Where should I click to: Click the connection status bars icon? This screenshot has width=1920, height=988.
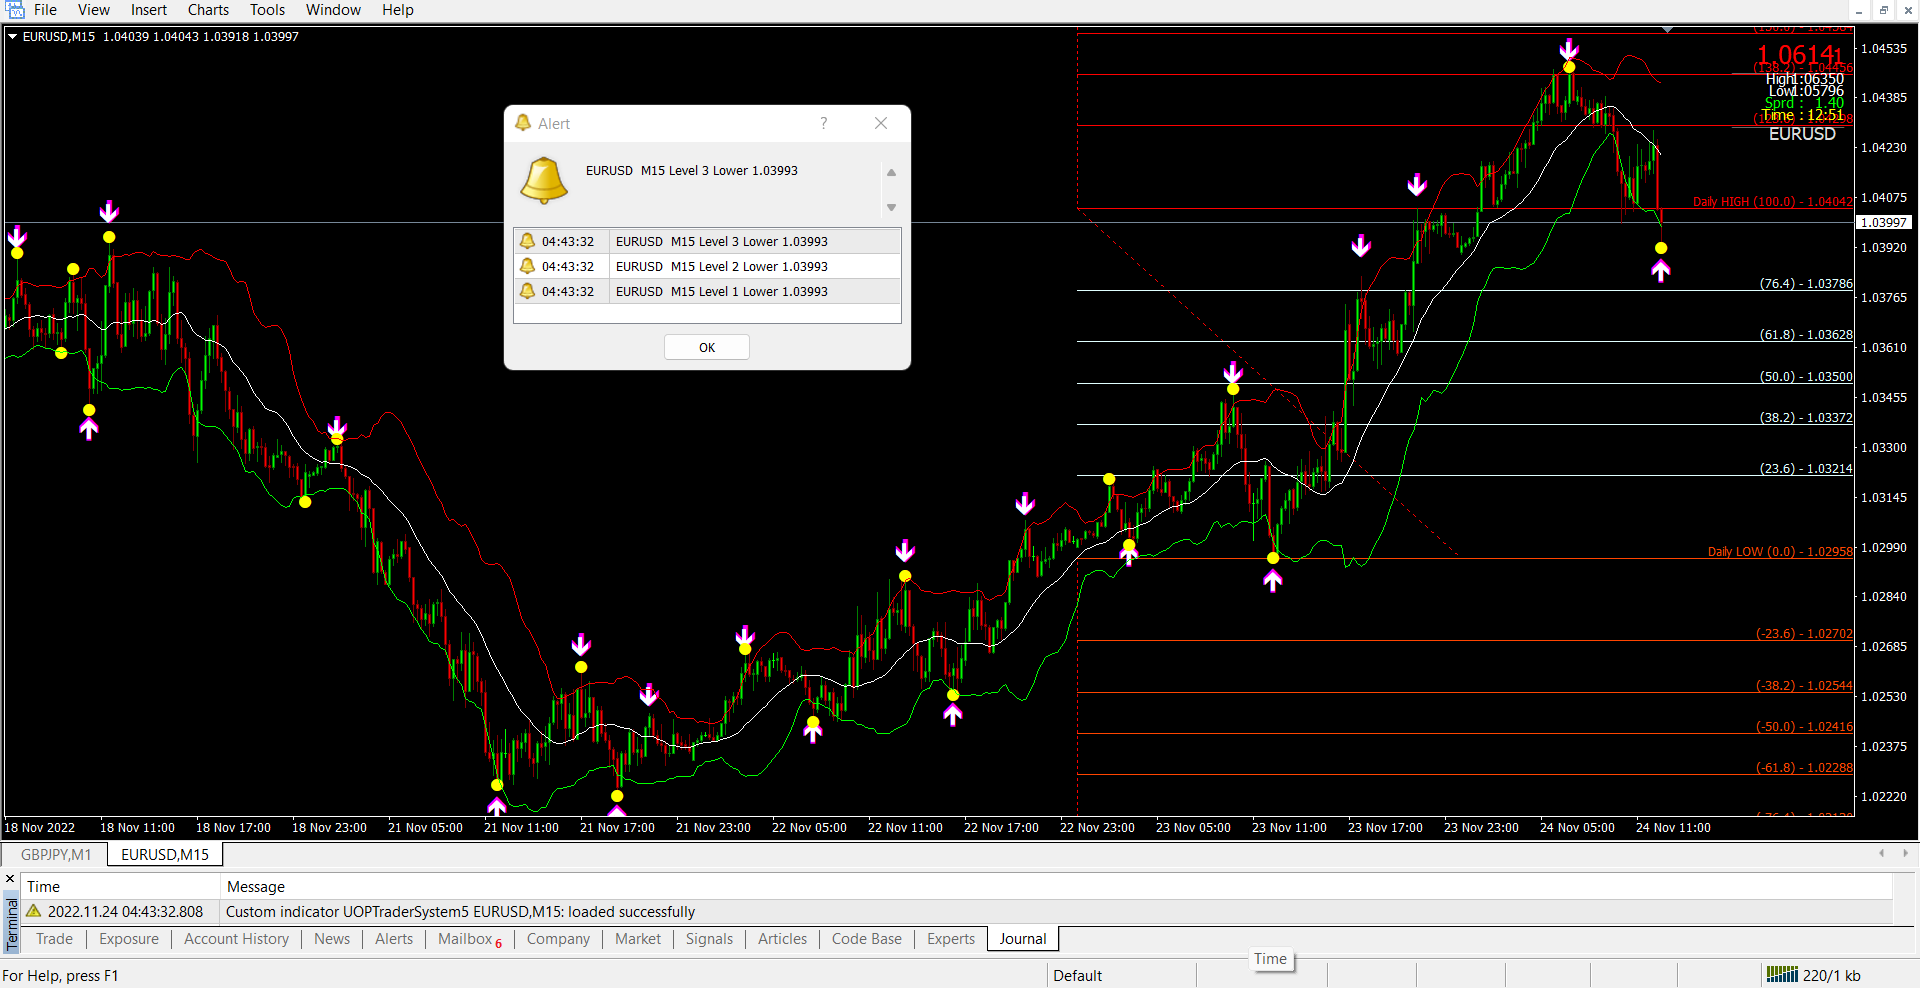tap(1781, 975)
